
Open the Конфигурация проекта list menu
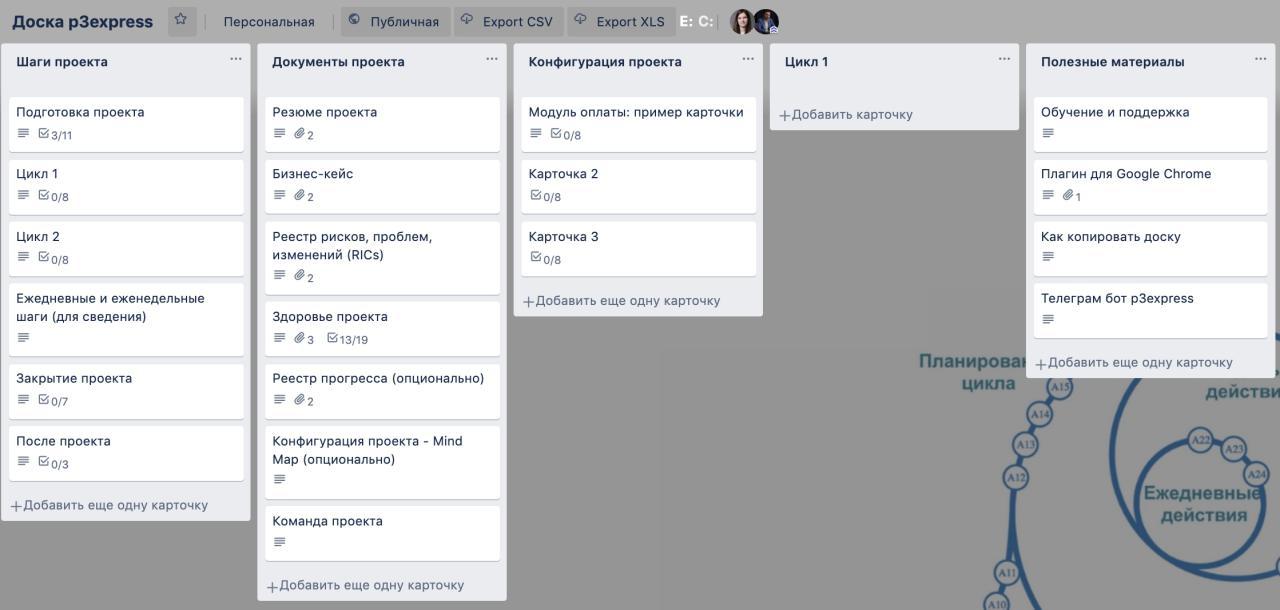click(x=748, y=59)
